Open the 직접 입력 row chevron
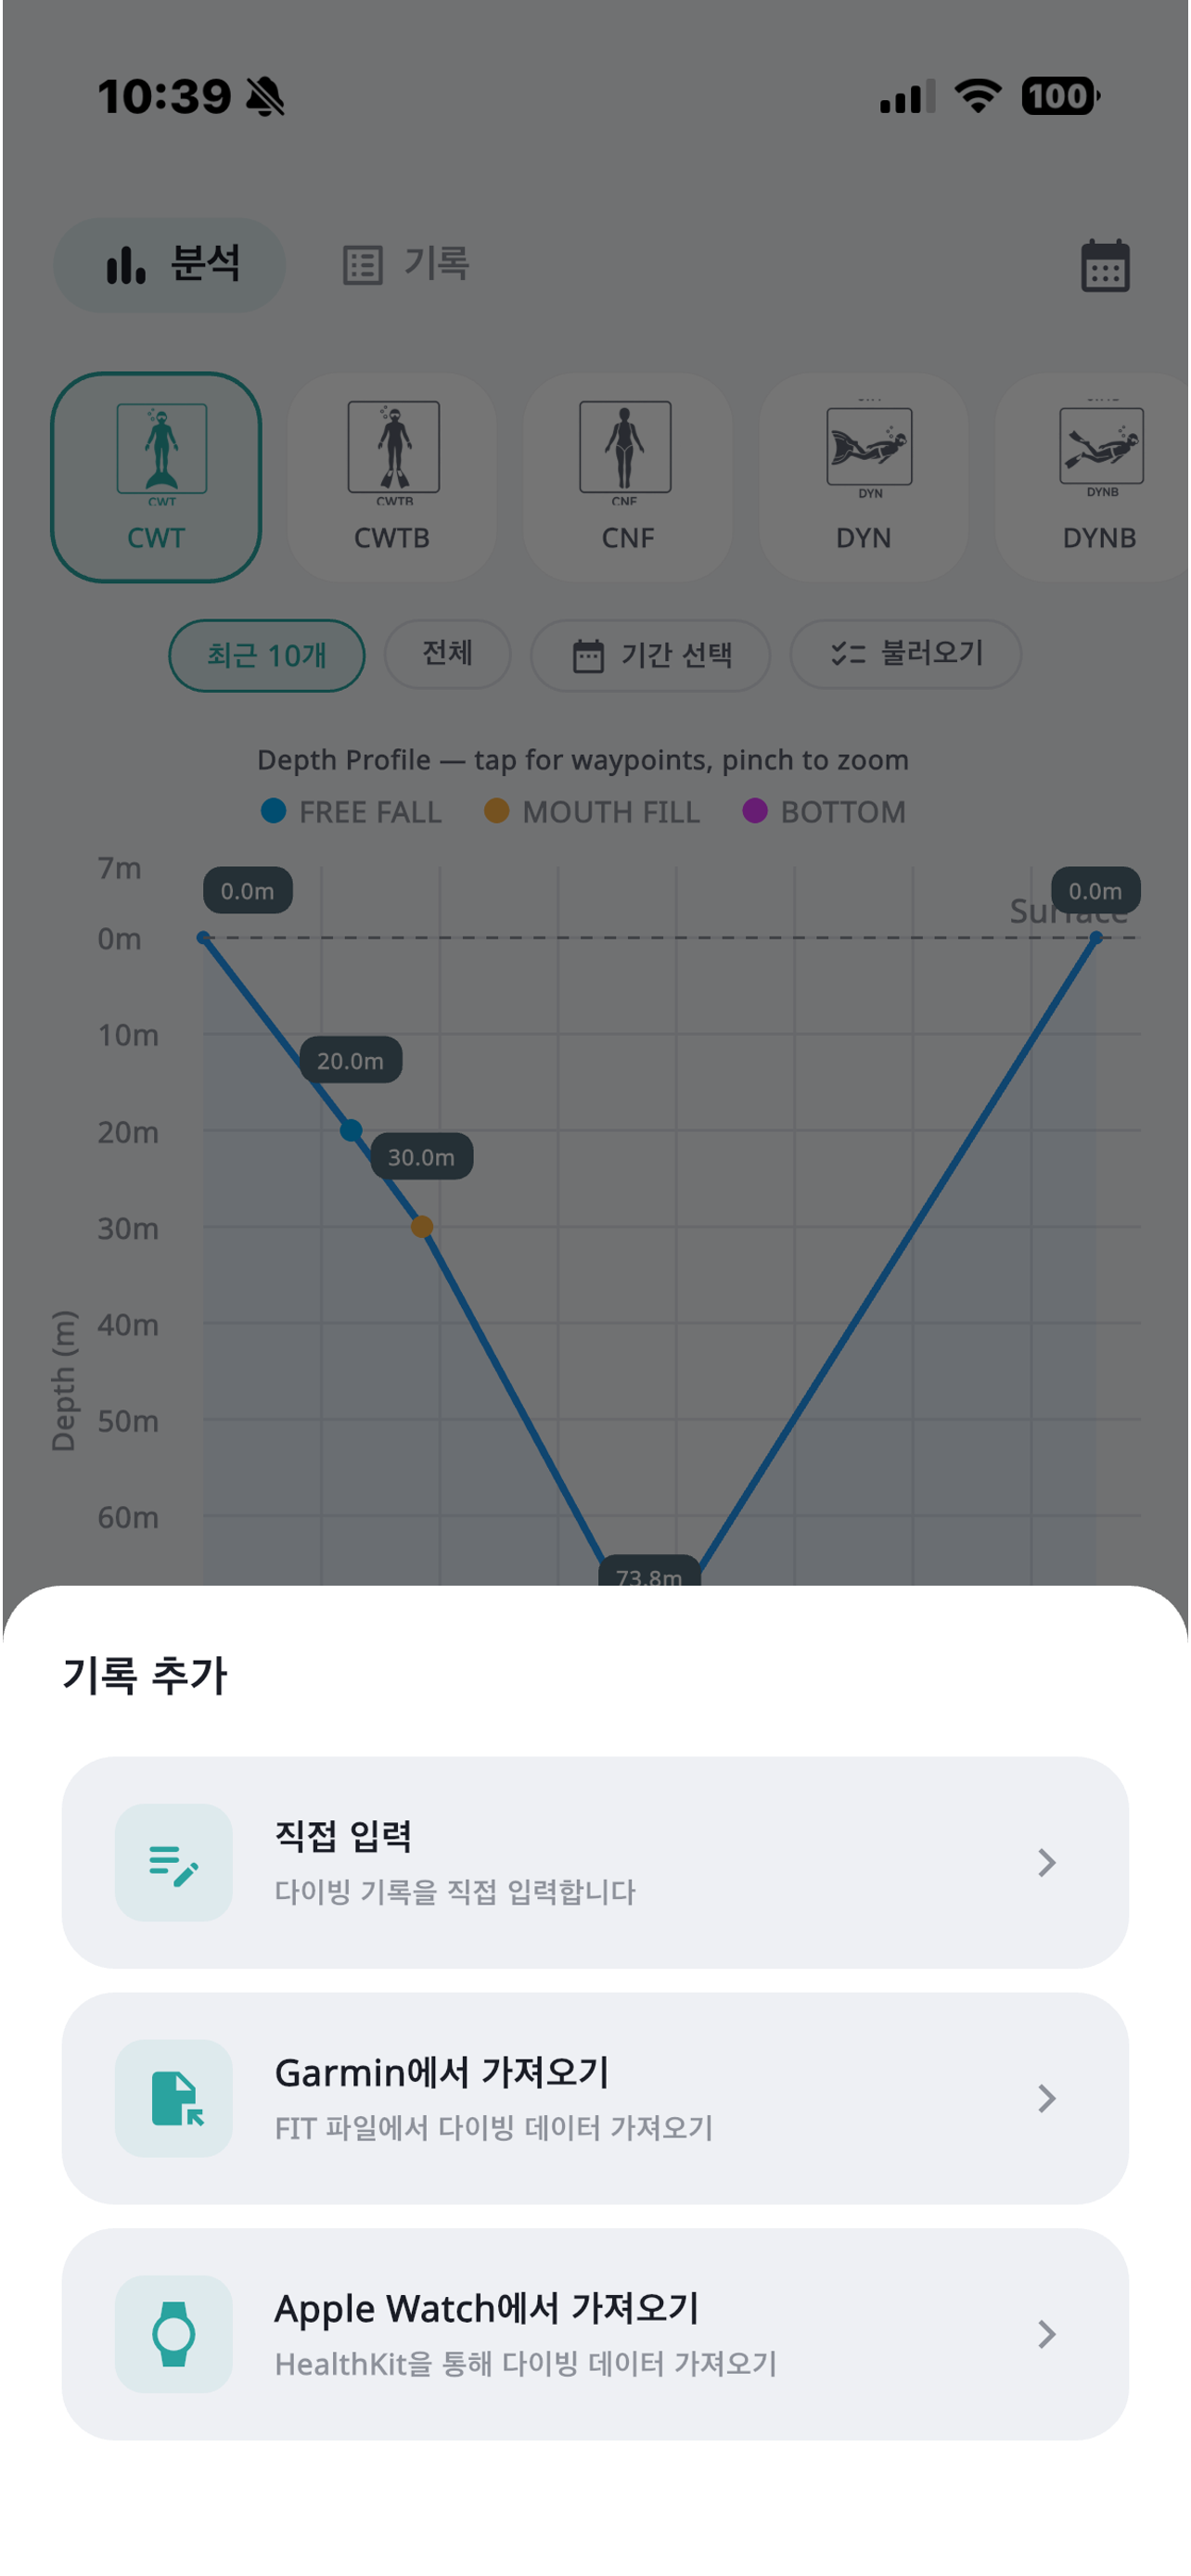This screenshot has width=1191, height=2576. pyautogui.click(x=1046, y=1862)
